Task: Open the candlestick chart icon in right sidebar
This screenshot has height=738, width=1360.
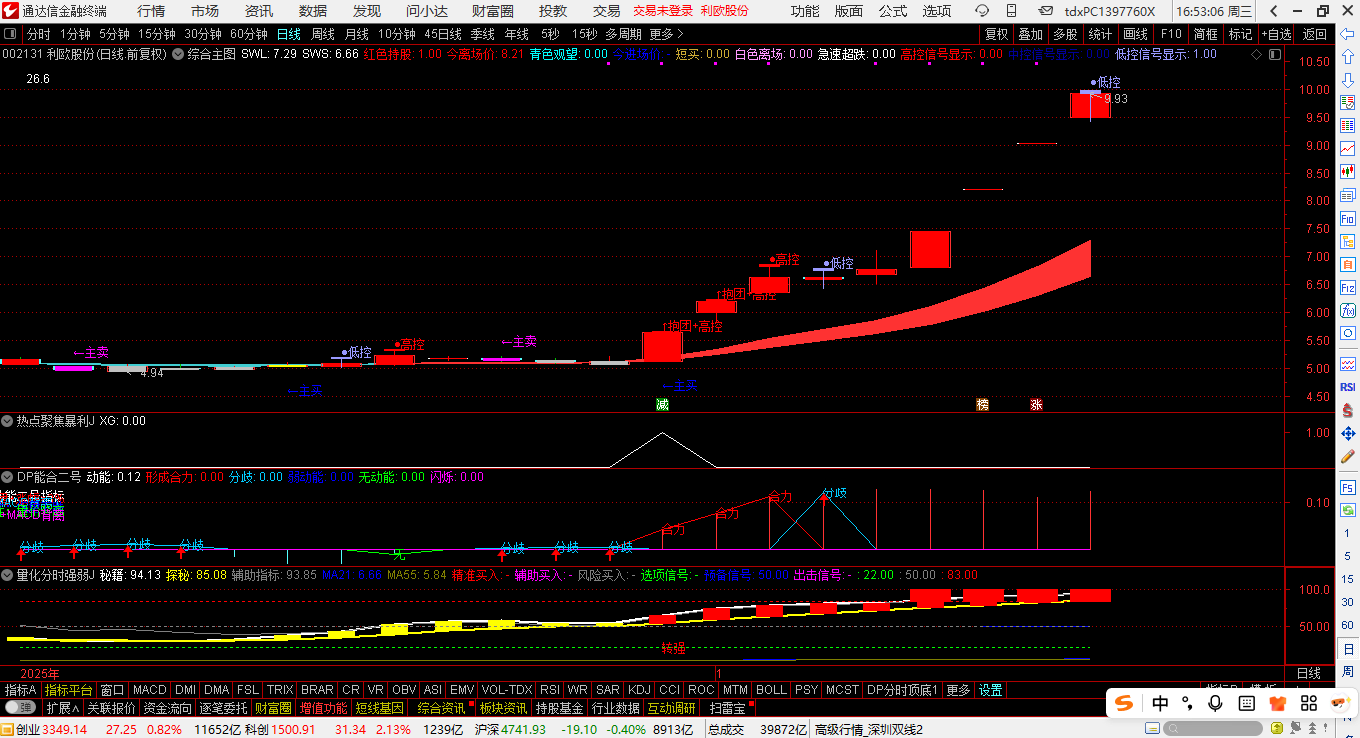Action: [1348, 172]
